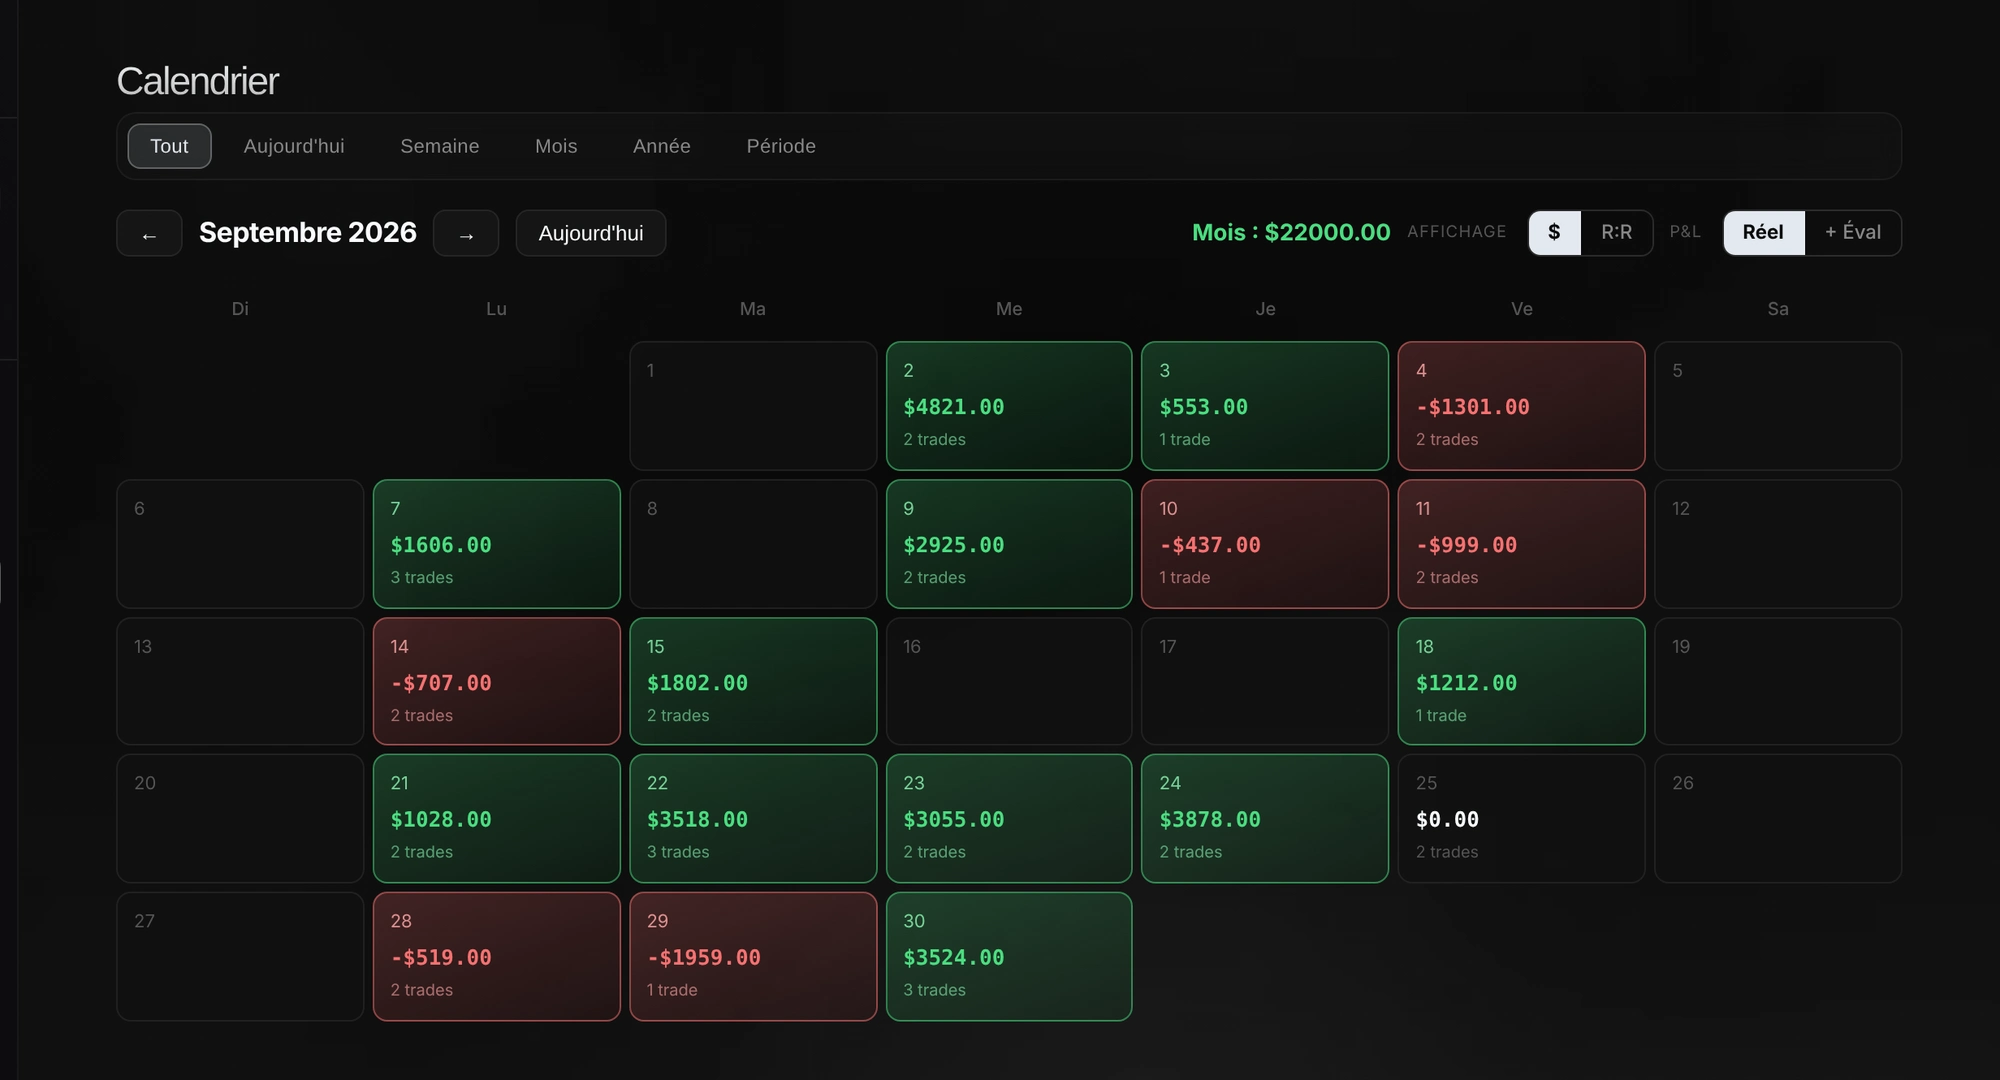Open day 3 cell showing $553.00
Screen dimensions: 2000x1080
coord(1265,406)
